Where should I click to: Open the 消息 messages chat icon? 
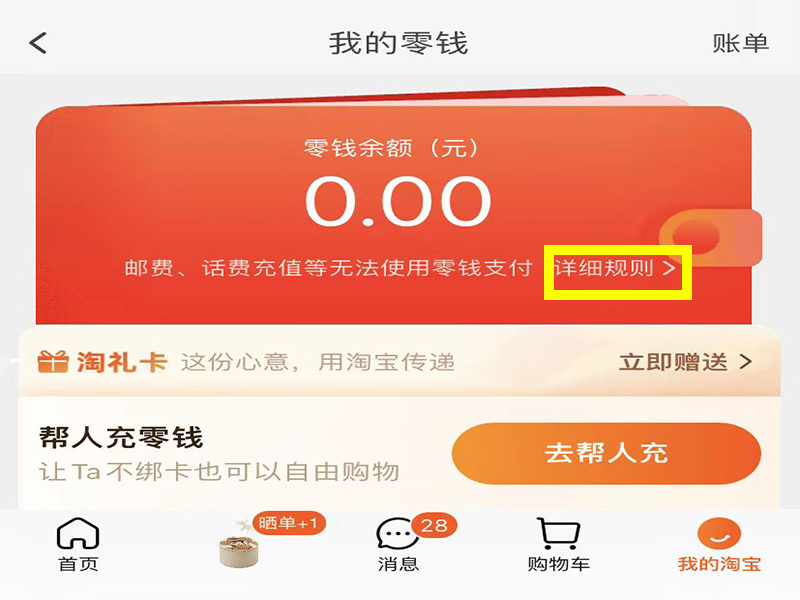tap(396, 534)
